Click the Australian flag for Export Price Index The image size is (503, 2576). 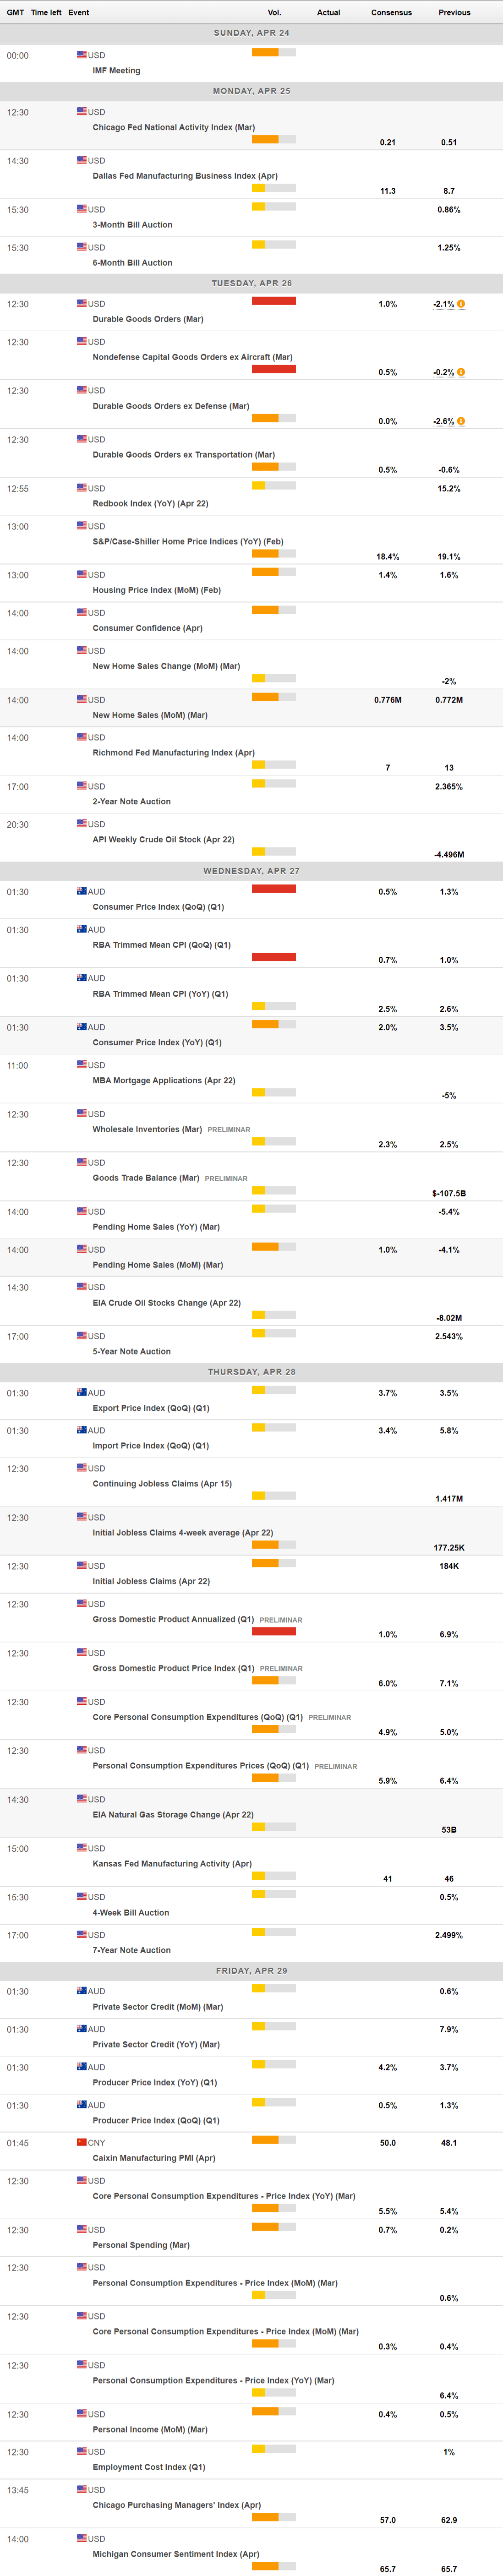(x=82, y=1392)
